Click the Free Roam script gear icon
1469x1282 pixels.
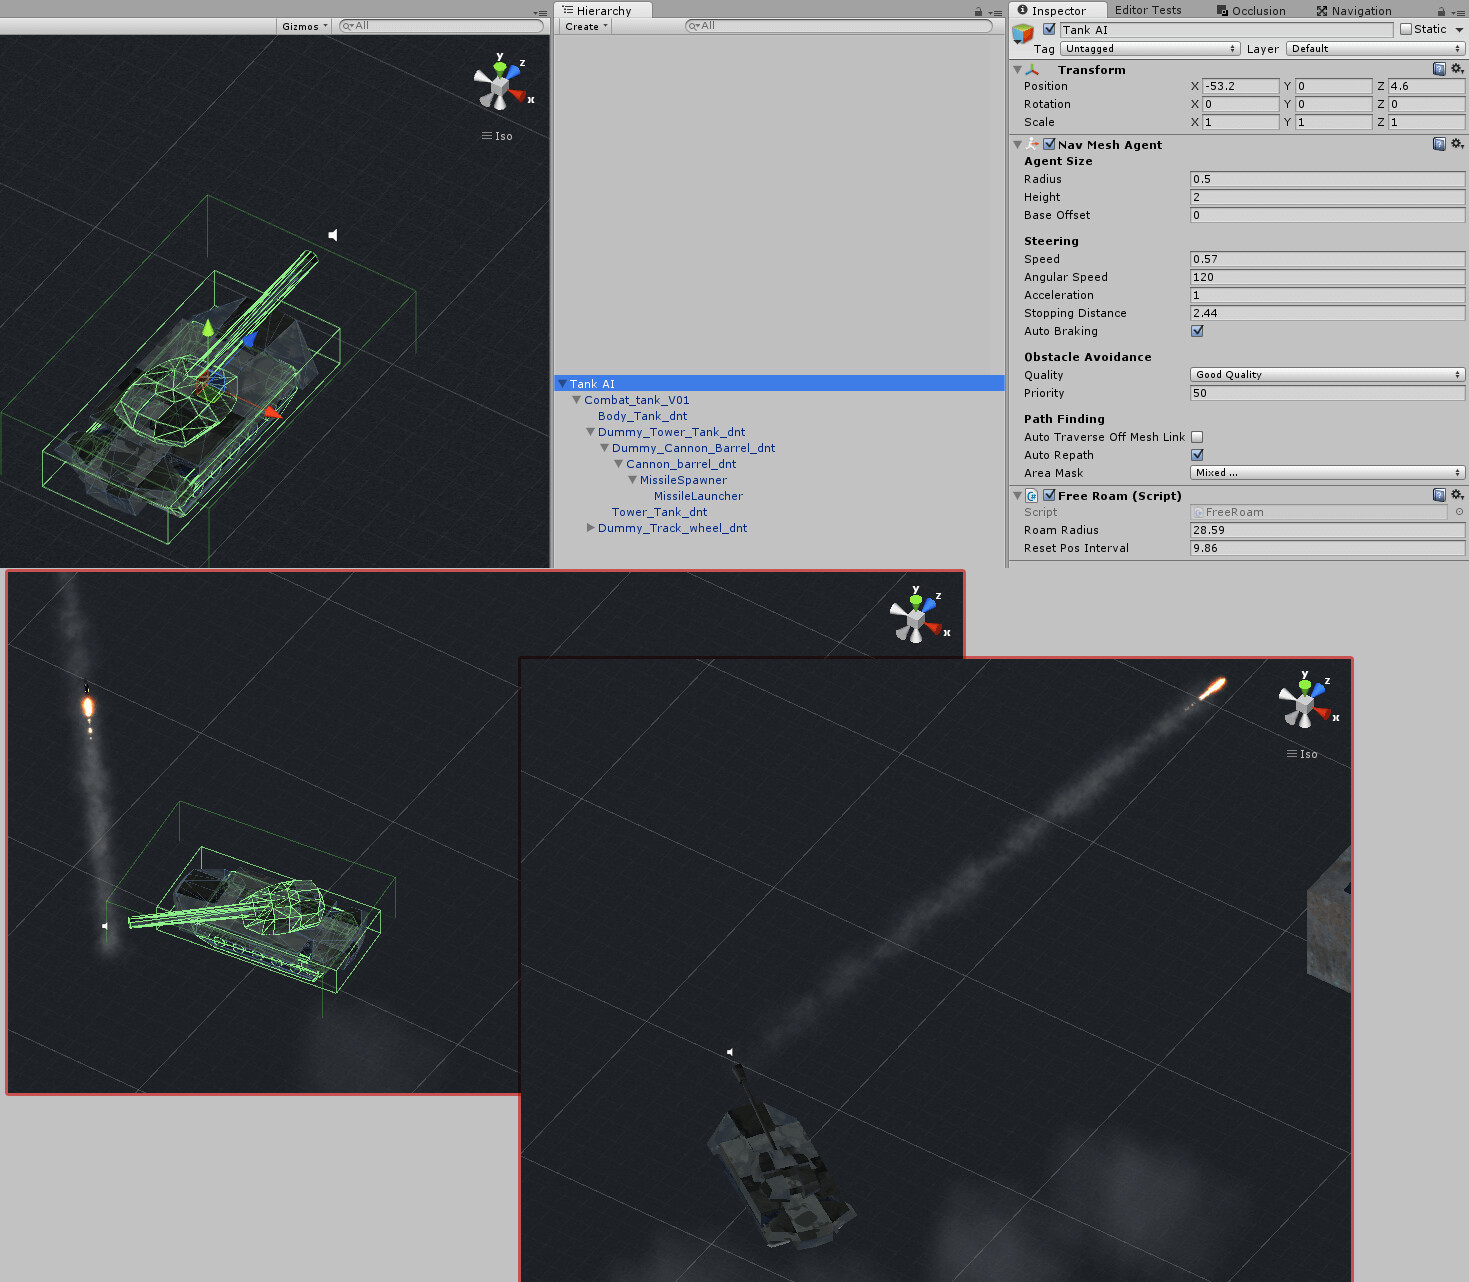tap(1457, 494)
